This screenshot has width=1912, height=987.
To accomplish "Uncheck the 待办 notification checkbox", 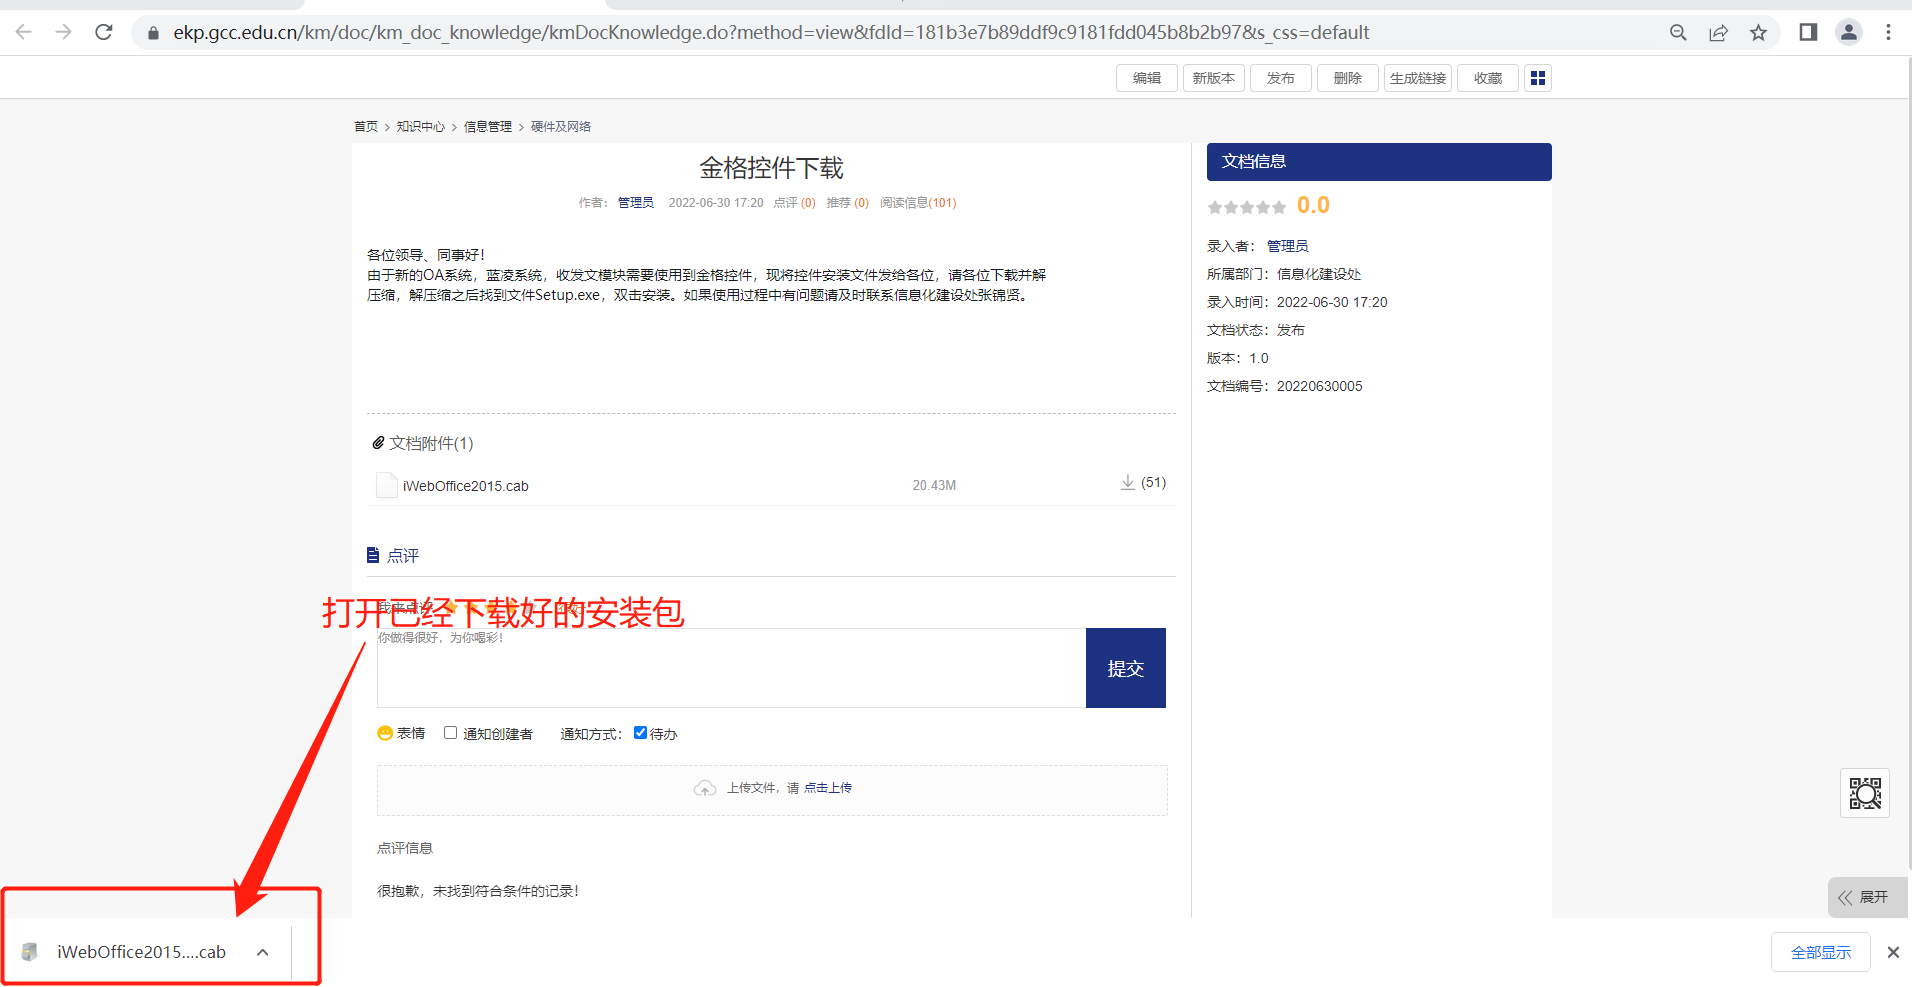I will click(640, 733).
